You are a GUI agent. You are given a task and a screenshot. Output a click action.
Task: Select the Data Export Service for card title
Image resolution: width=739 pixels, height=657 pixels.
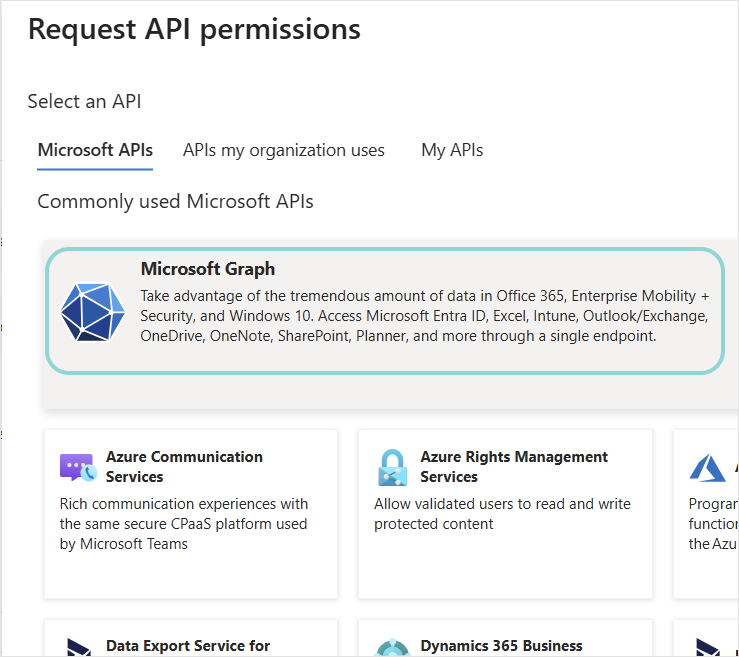point(188,646)
